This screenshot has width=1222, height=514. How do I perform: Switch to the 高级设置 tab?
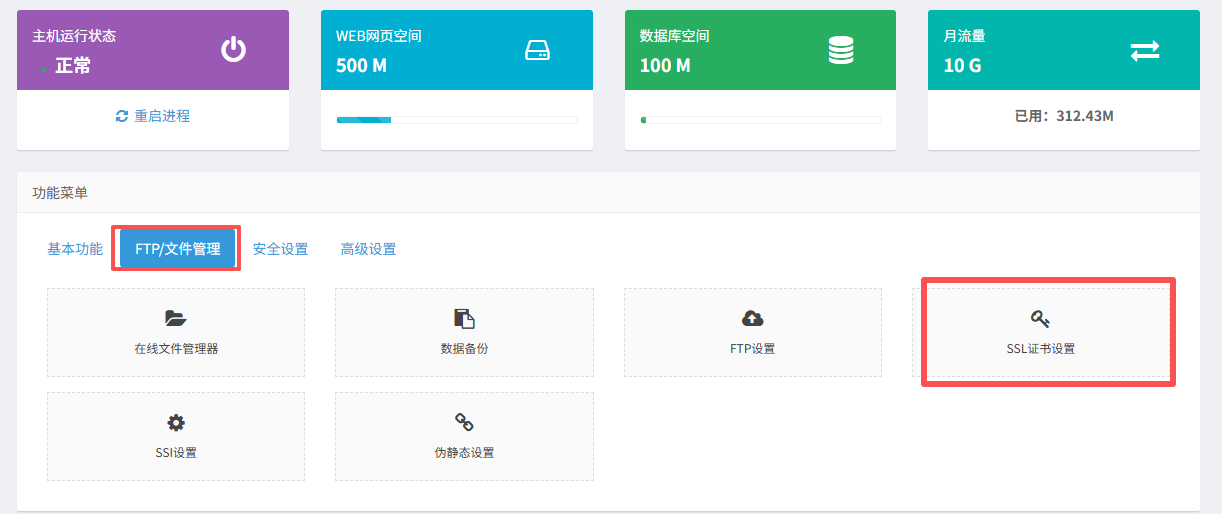pyautogui.click(x=368, y=249)
